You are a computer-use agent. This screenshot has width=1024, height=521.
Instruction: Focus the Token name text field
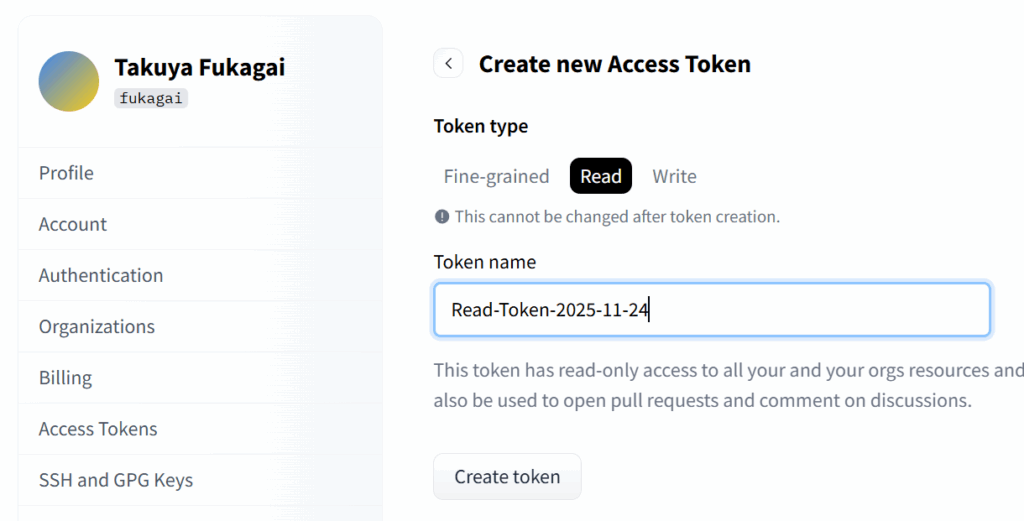[711, 310]
